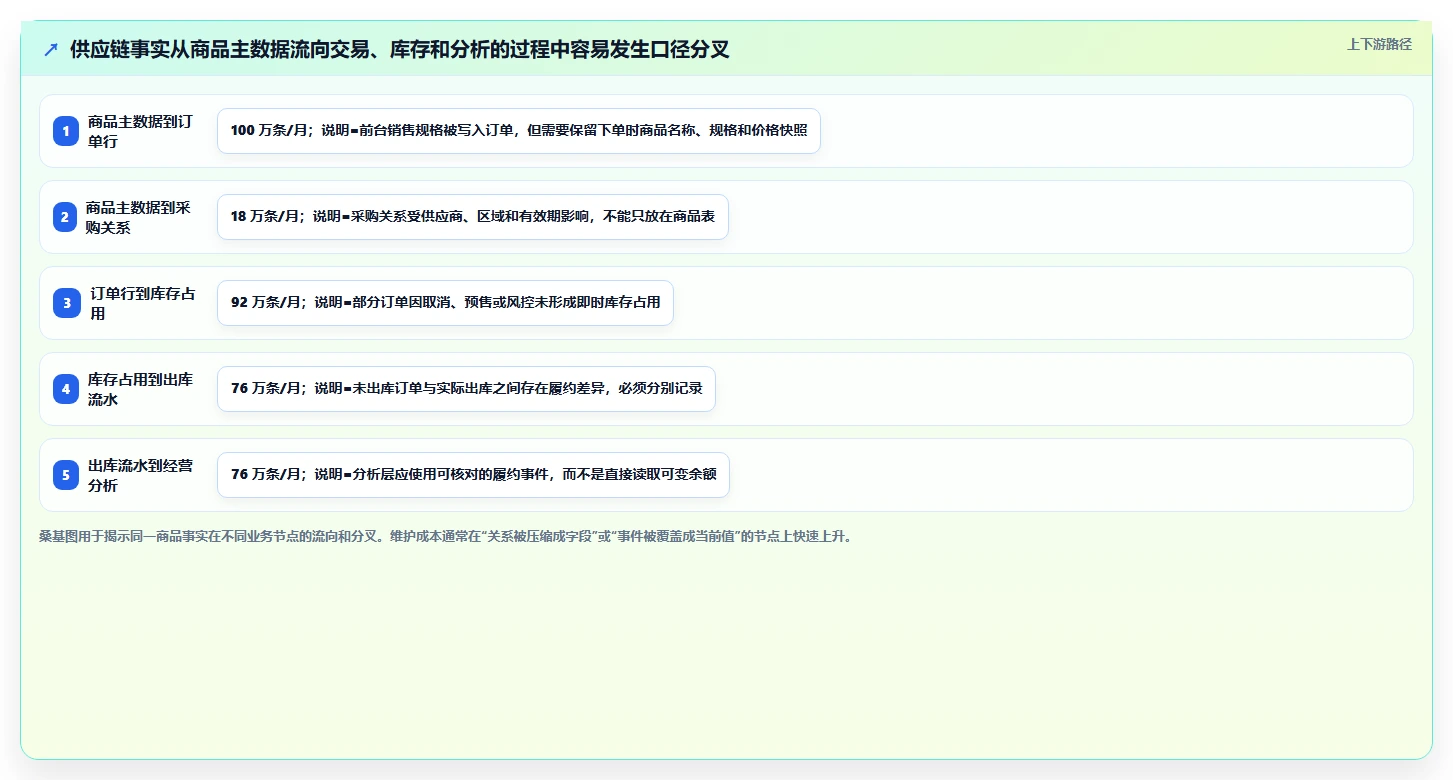Image resolution: width=1453 pixels, height=780 pixels.
Task: Click the 92 万条/月 description box
Action: (x=445, y=303)
